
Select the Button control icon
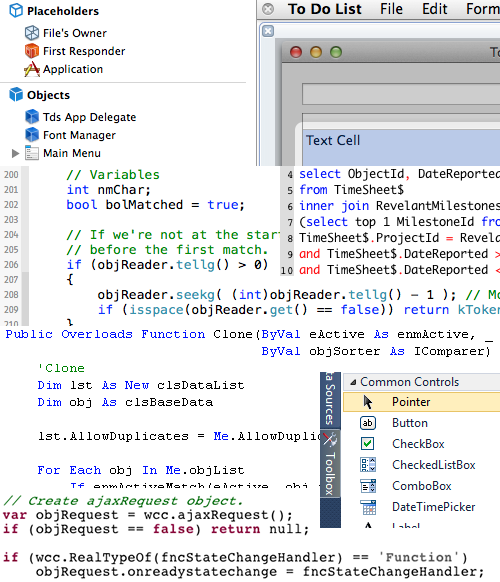[x=368, y=423]
